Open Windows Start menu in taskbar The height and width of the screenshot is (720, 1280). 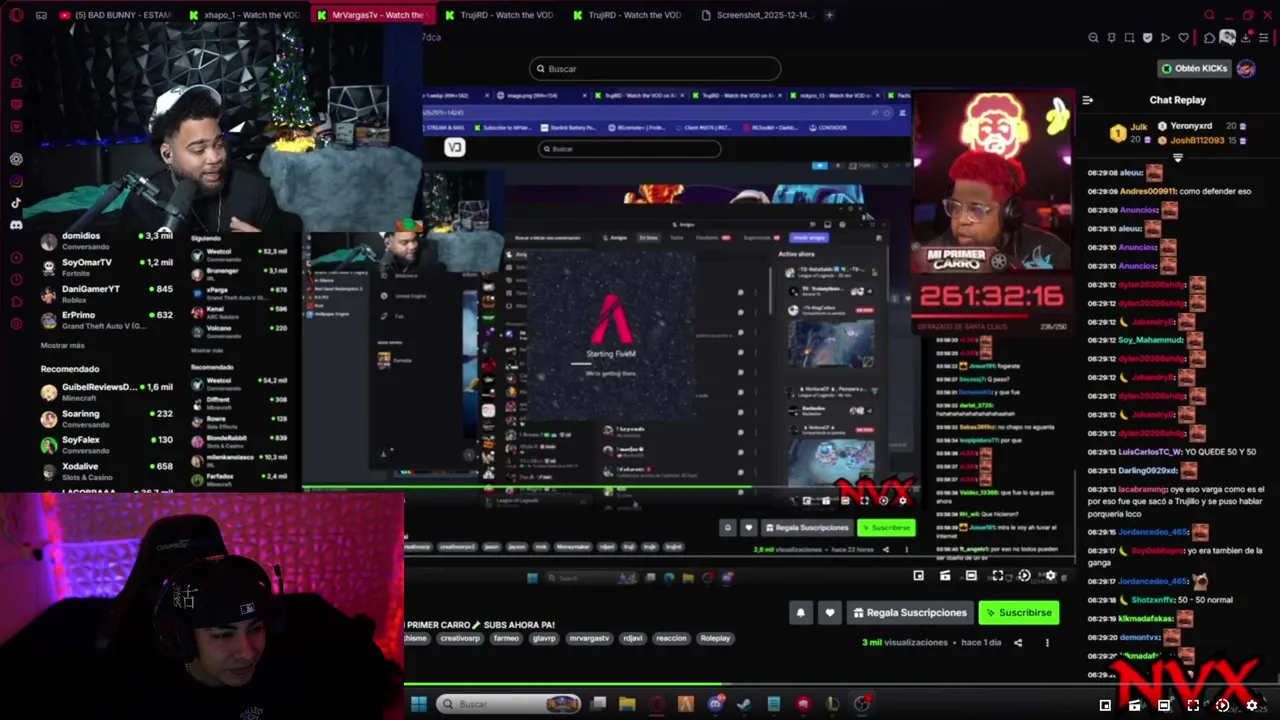(x=419, y=704)
